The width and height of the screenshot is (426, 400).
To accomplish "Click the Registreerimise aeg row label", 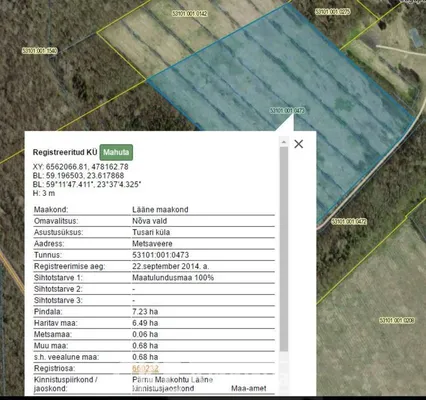I will point(69,266).
